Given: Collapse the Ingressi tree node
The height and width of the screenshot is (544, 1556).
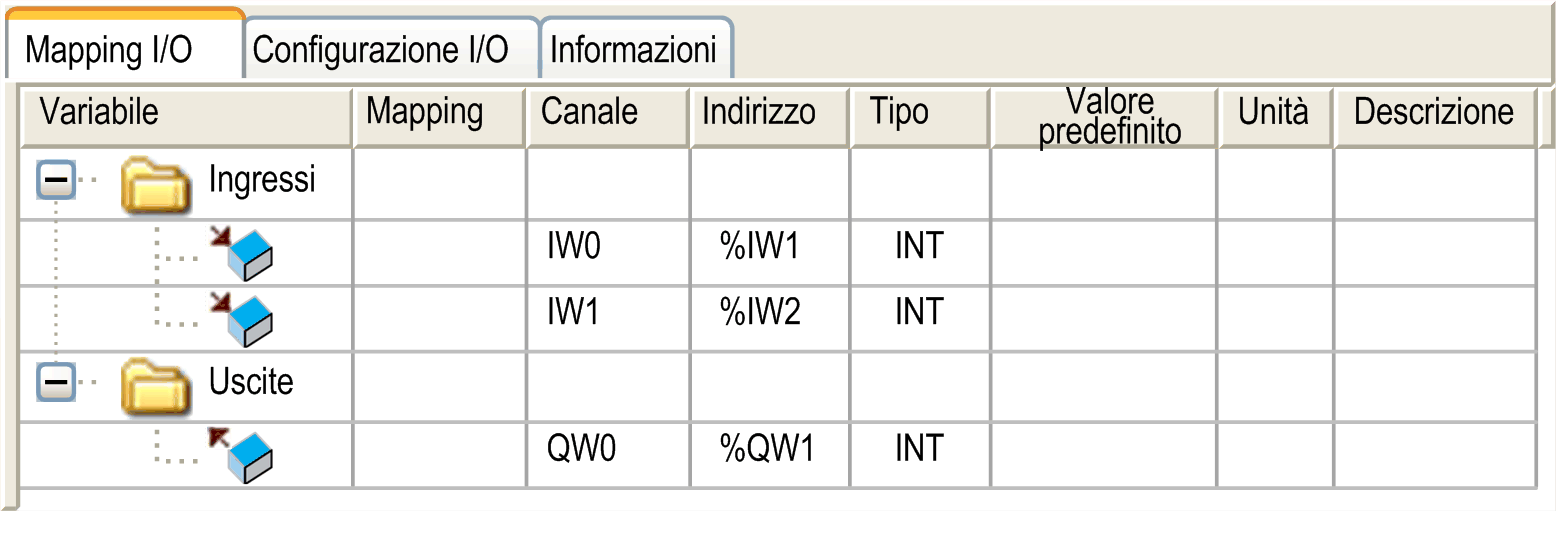Looking at the screenshot, I should click(56, 182).
